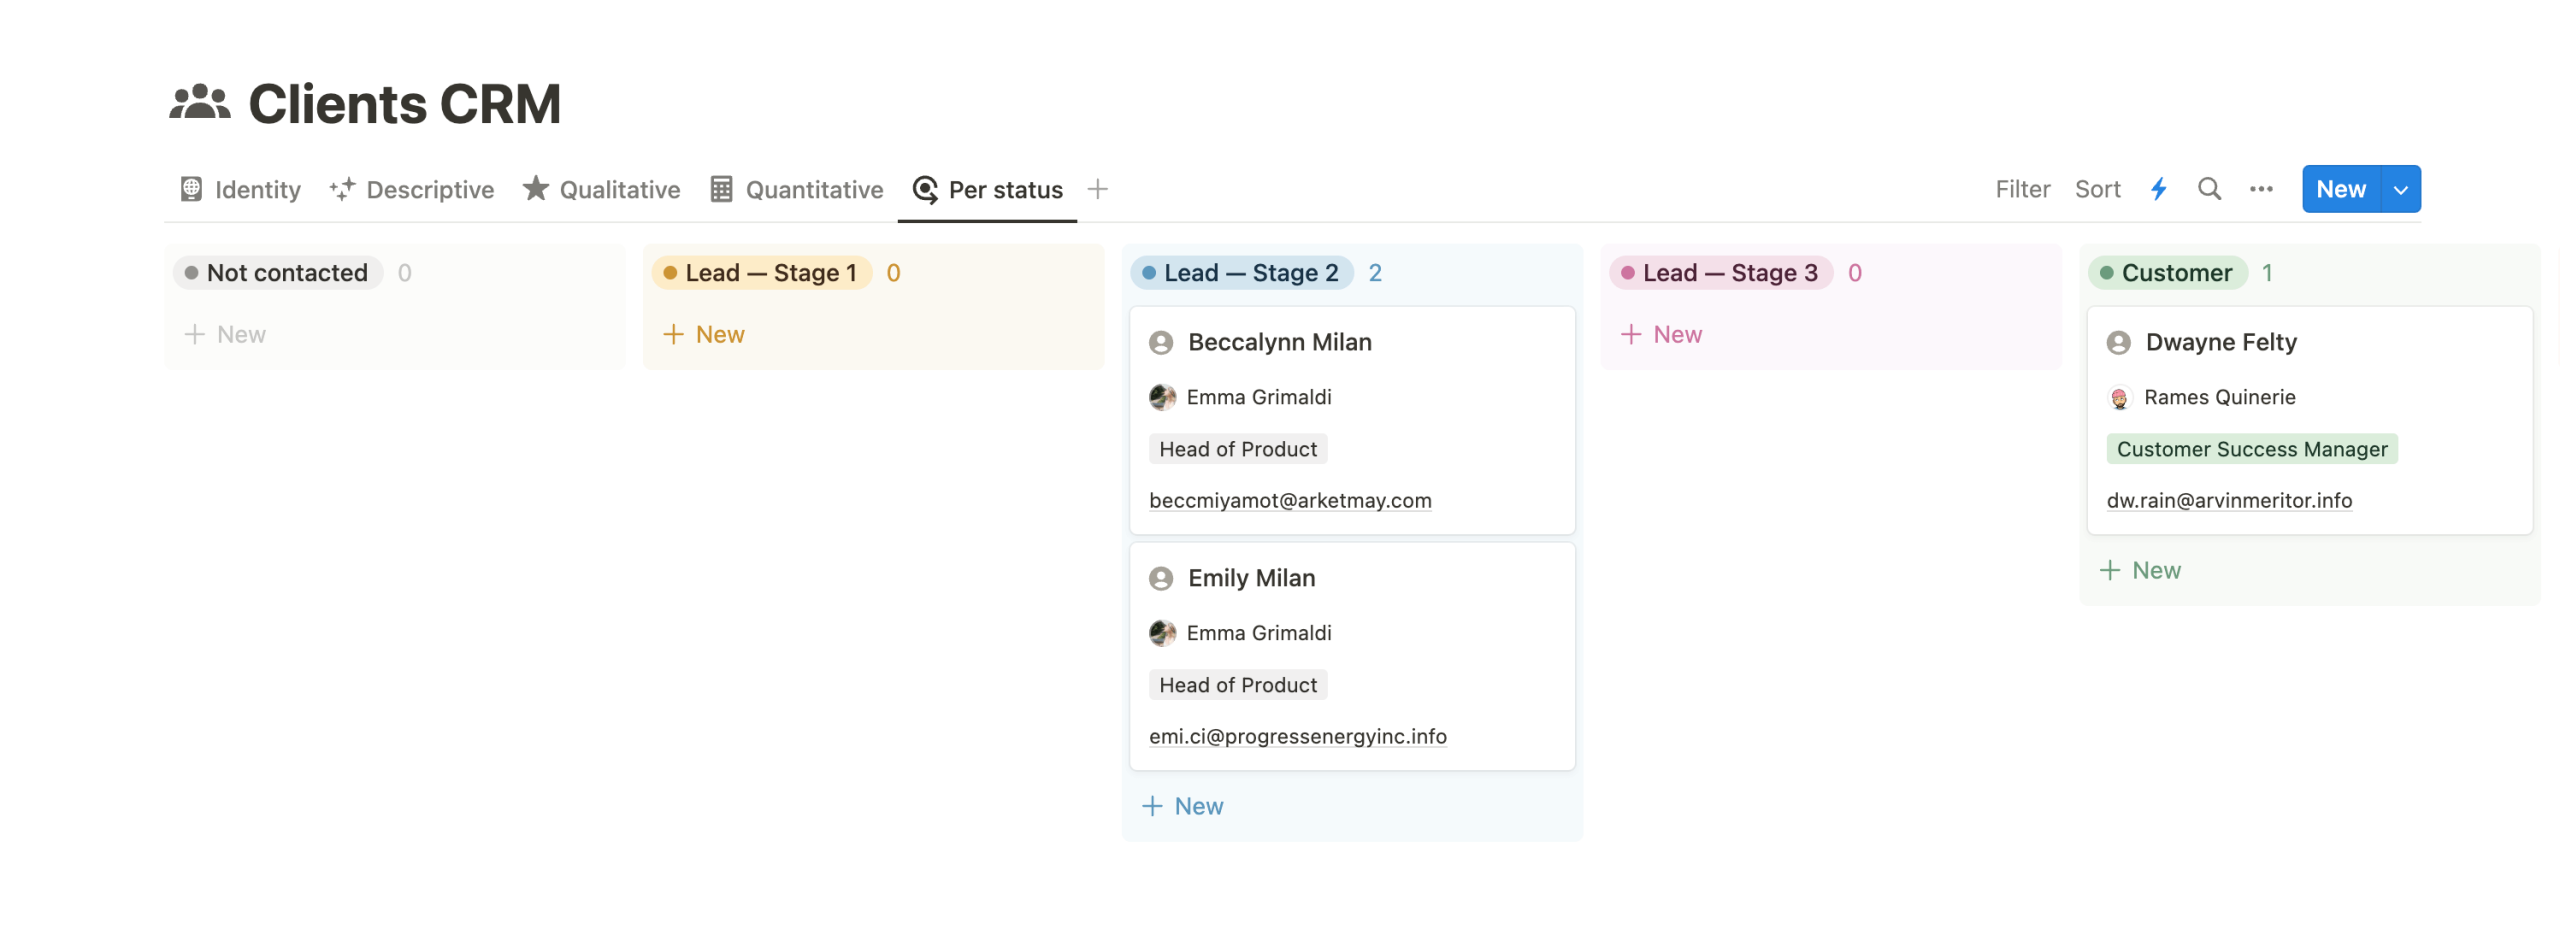
Task: Open the three-dots view options menu
Action: coord(2260,189)
